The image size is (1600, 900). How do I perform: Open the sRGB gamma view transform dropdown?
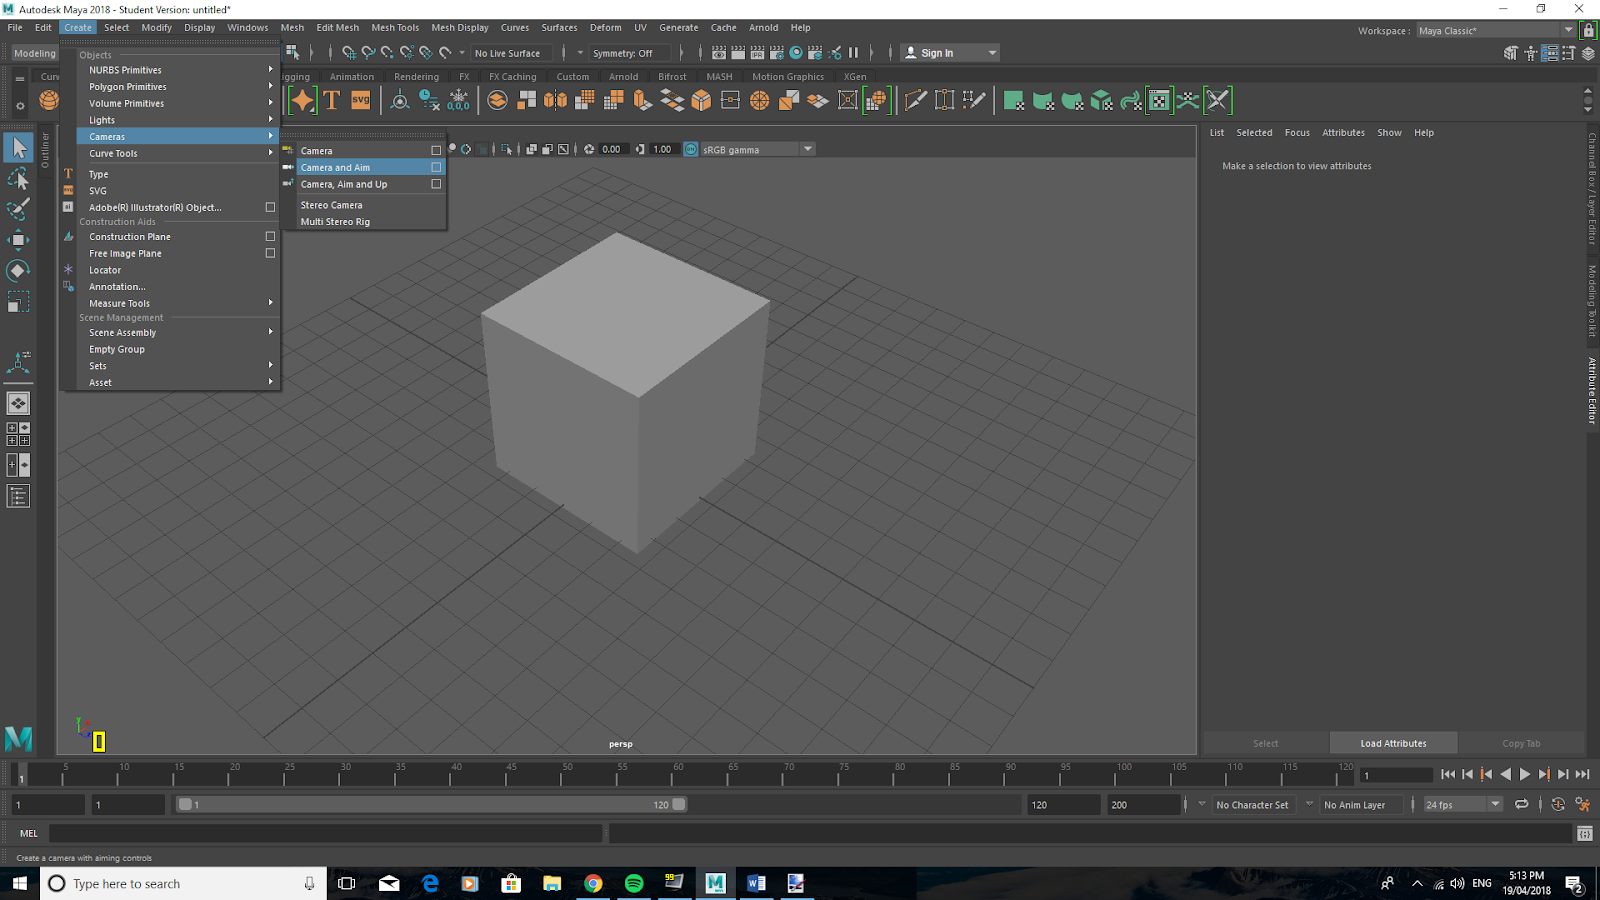(807, 149)
